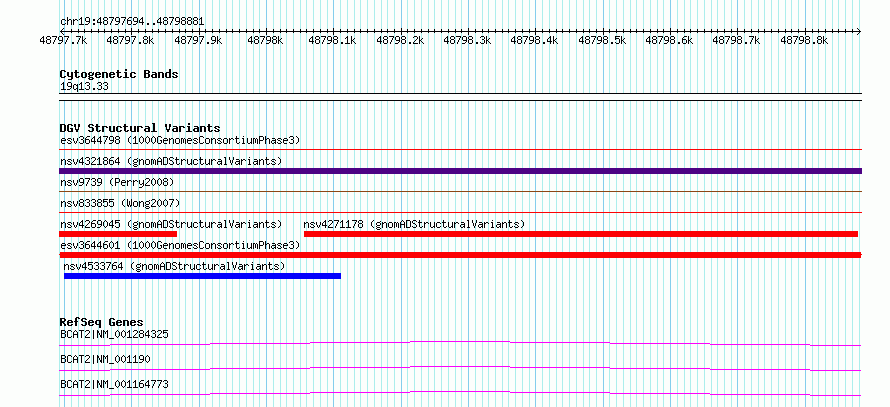Select transcript label BCAT2|NM_001164773
Screen dimensions: 890x407
tap(114, 384)
